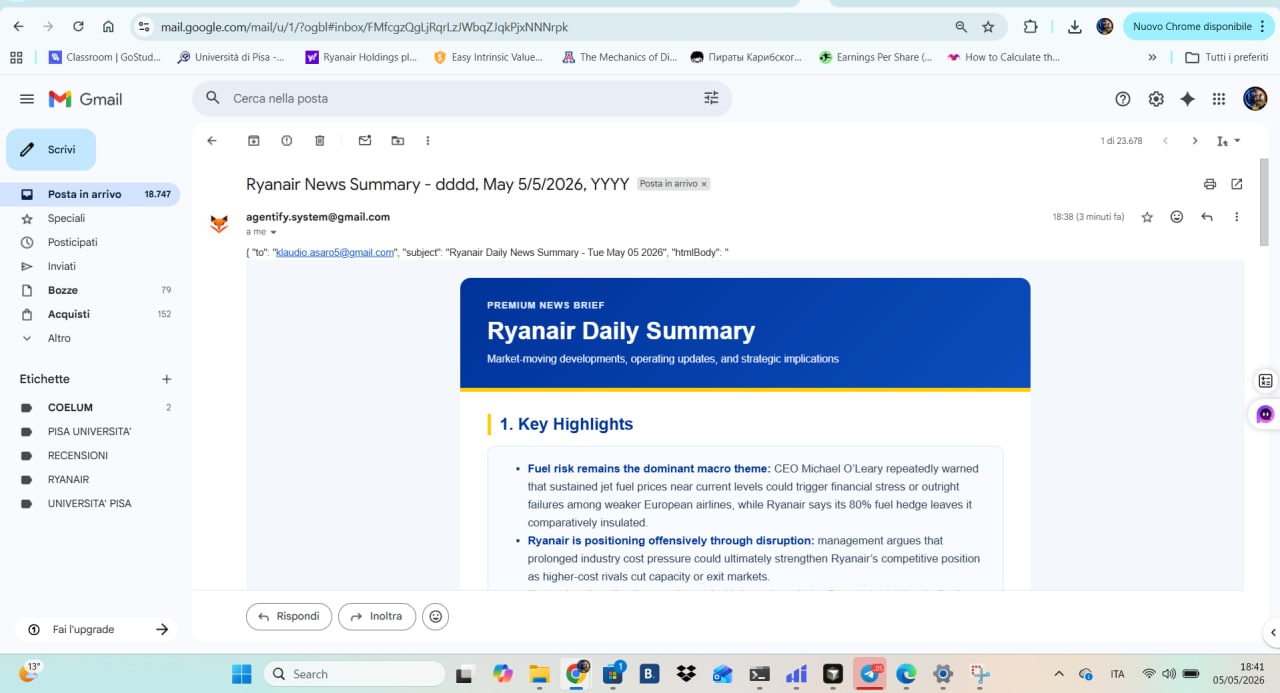Open Chrome extensions puzzle icon
This screenshot has height=693, width=1280.
pos(1031,27)
